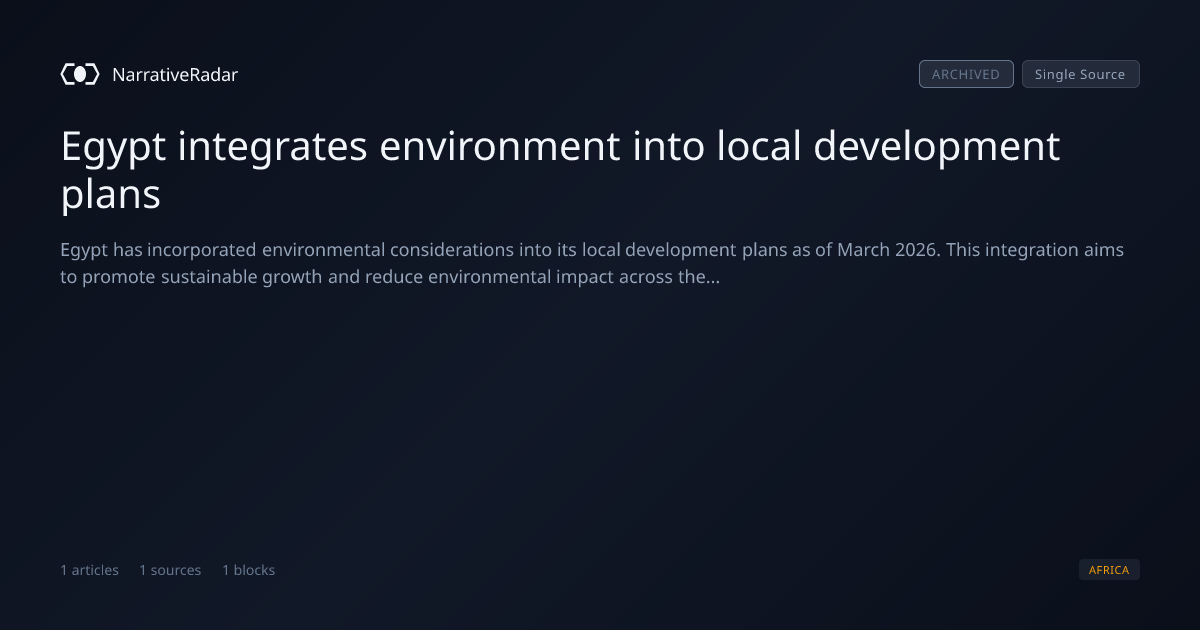The width and height of the screenshot is (1200, 630).
Task: Click the '1 sources' count
Action: 170,570
